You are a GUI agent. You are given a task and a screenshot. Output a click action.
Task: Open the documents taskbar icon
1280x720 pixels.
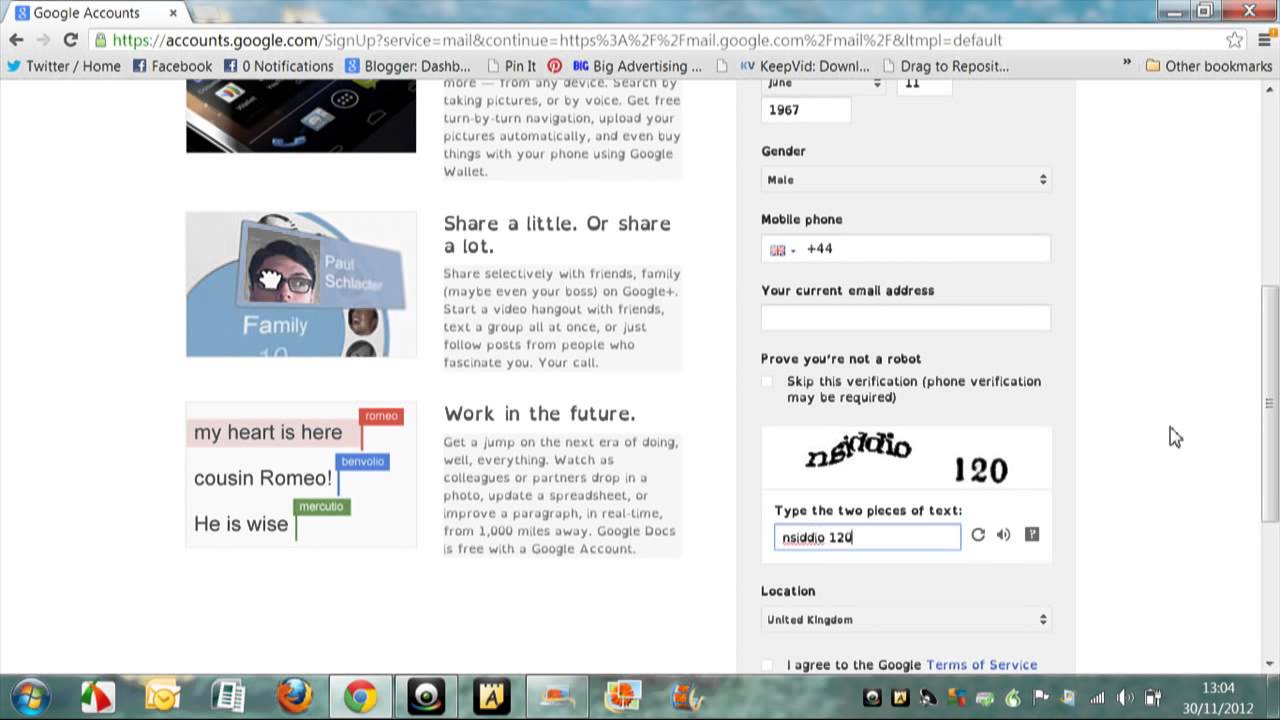[x=229, y=696]
